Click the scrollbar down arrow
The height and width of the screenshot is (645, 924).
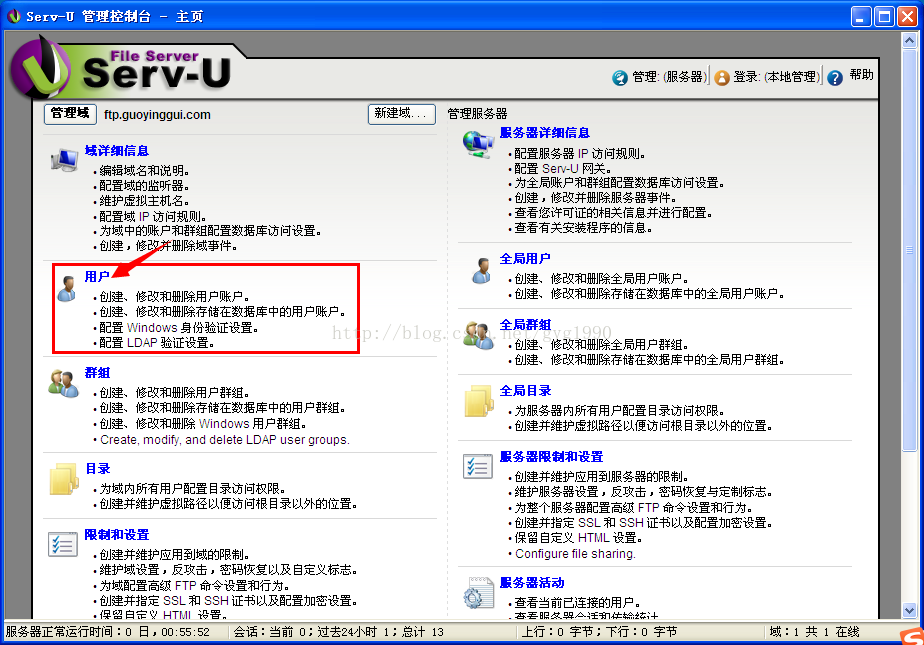tap(909, 610)
